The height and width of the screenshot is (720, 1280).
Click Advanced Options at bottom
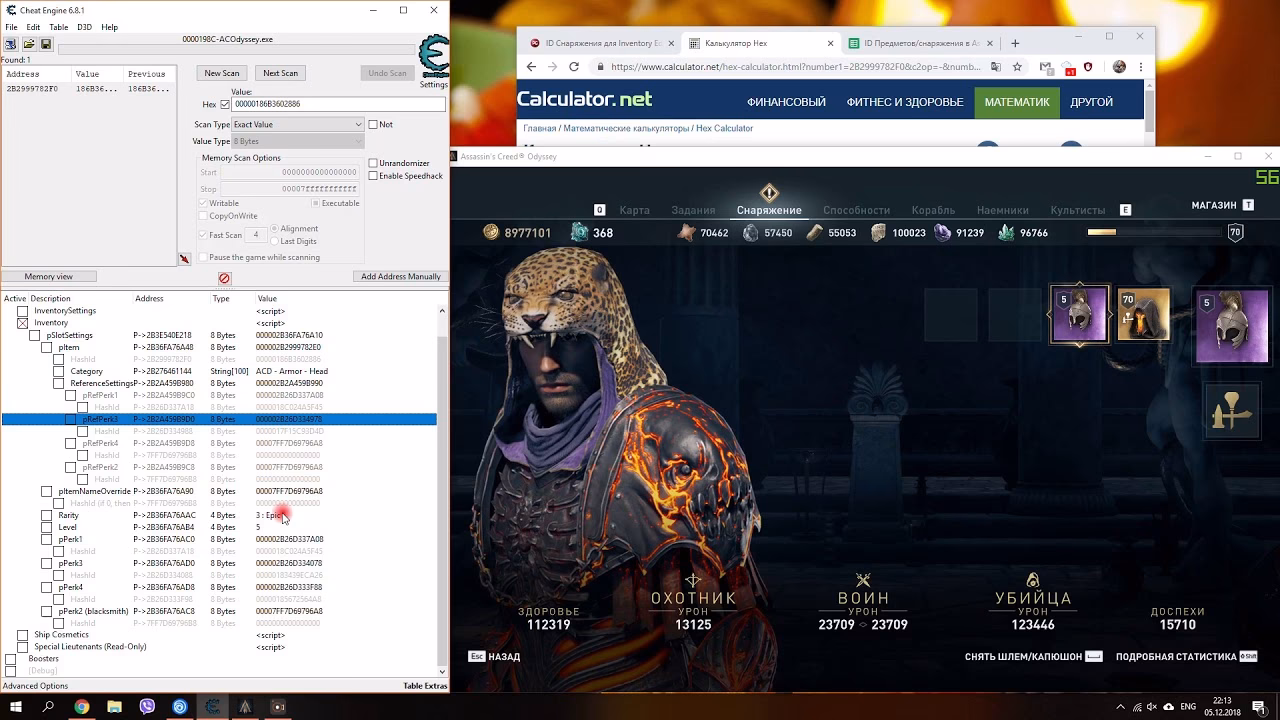pos(35,686)
